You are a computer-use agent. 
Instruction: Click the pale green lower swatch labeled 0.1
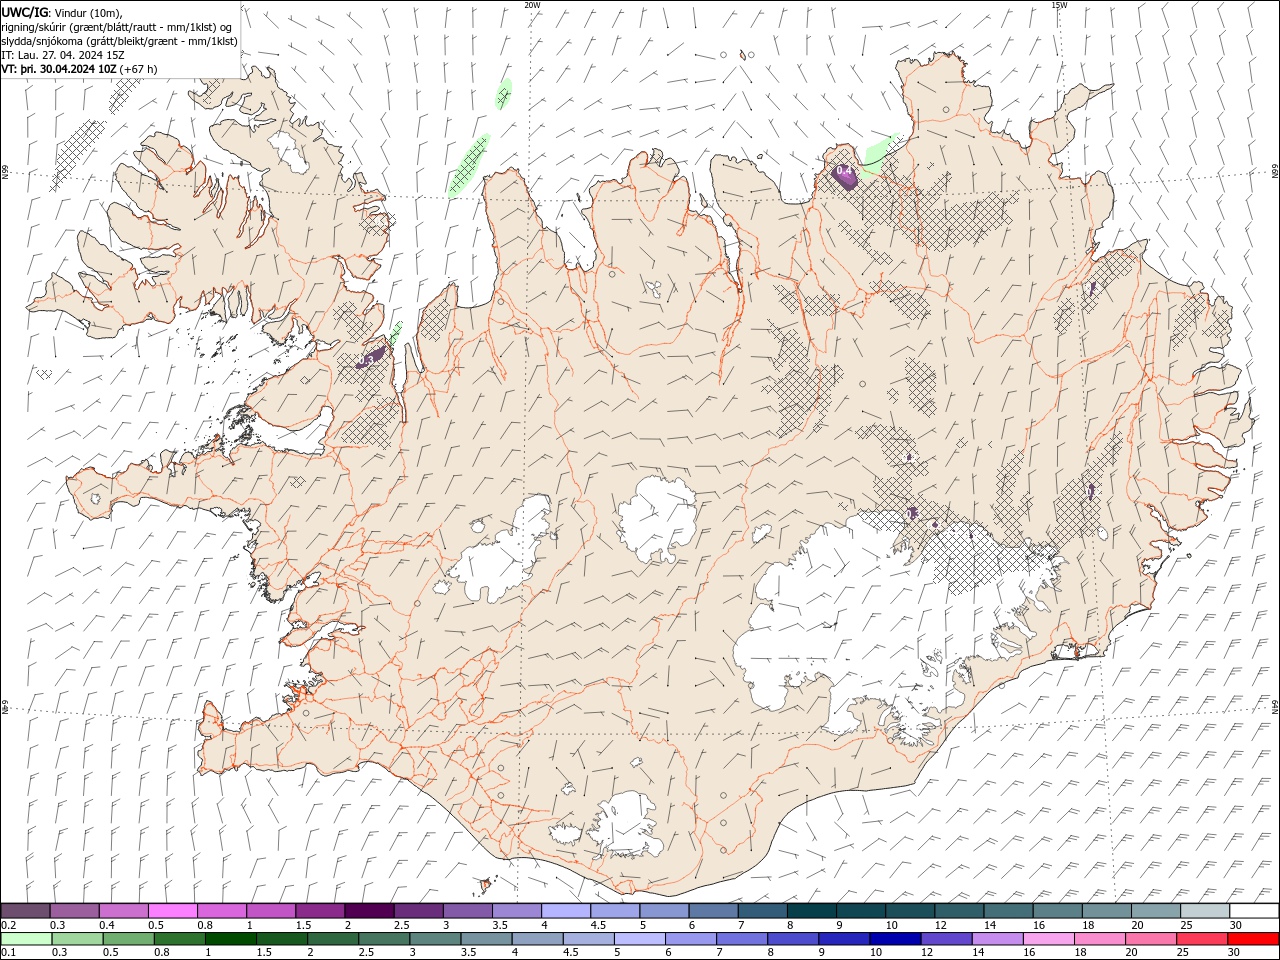(26, 939)
